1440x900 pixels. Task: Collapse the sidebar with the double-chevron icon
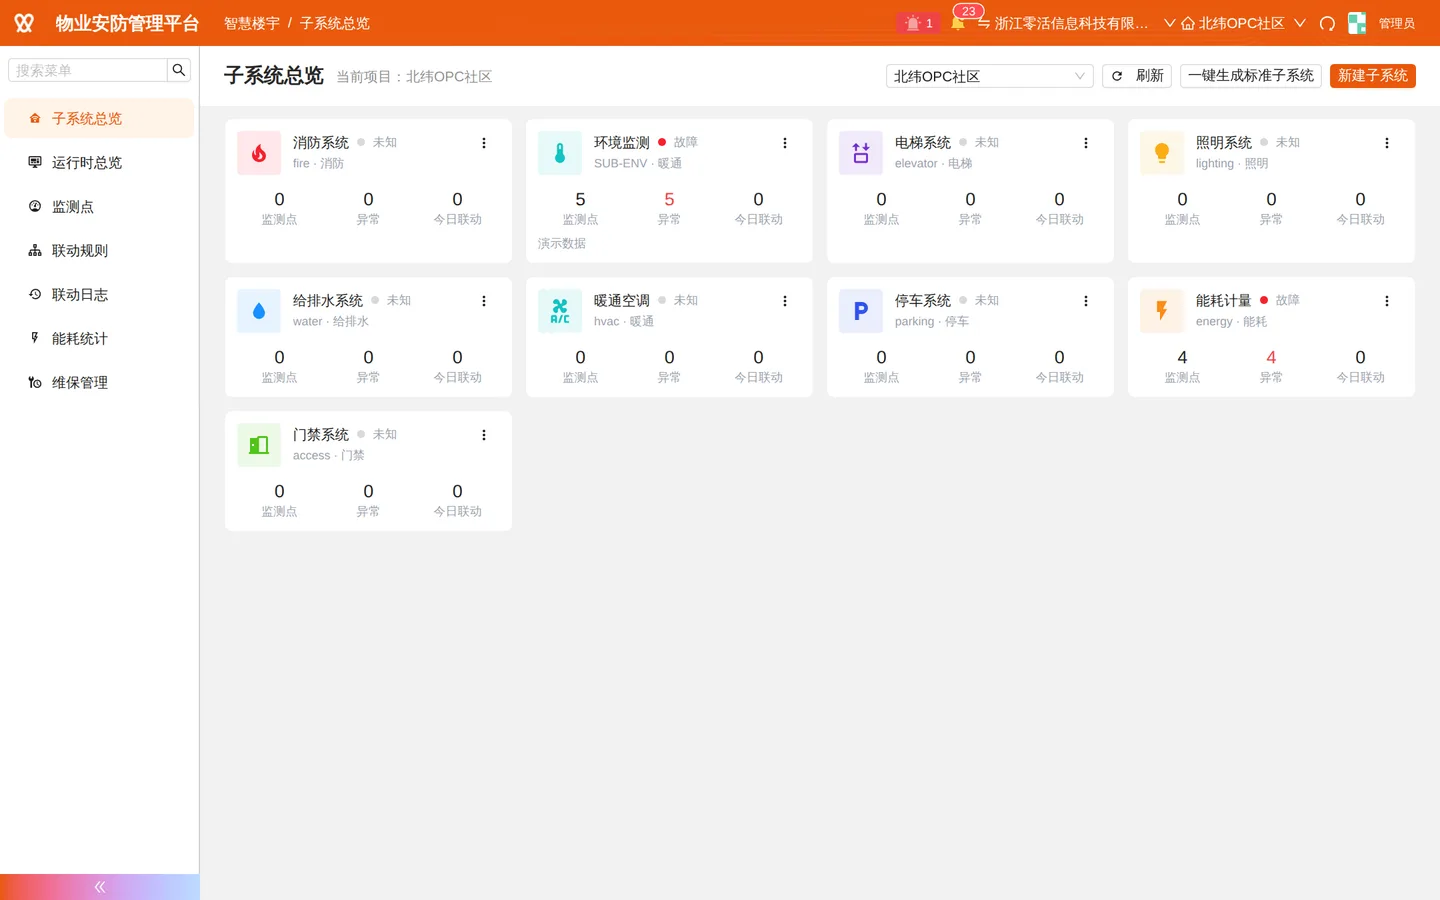coord(100,887)
